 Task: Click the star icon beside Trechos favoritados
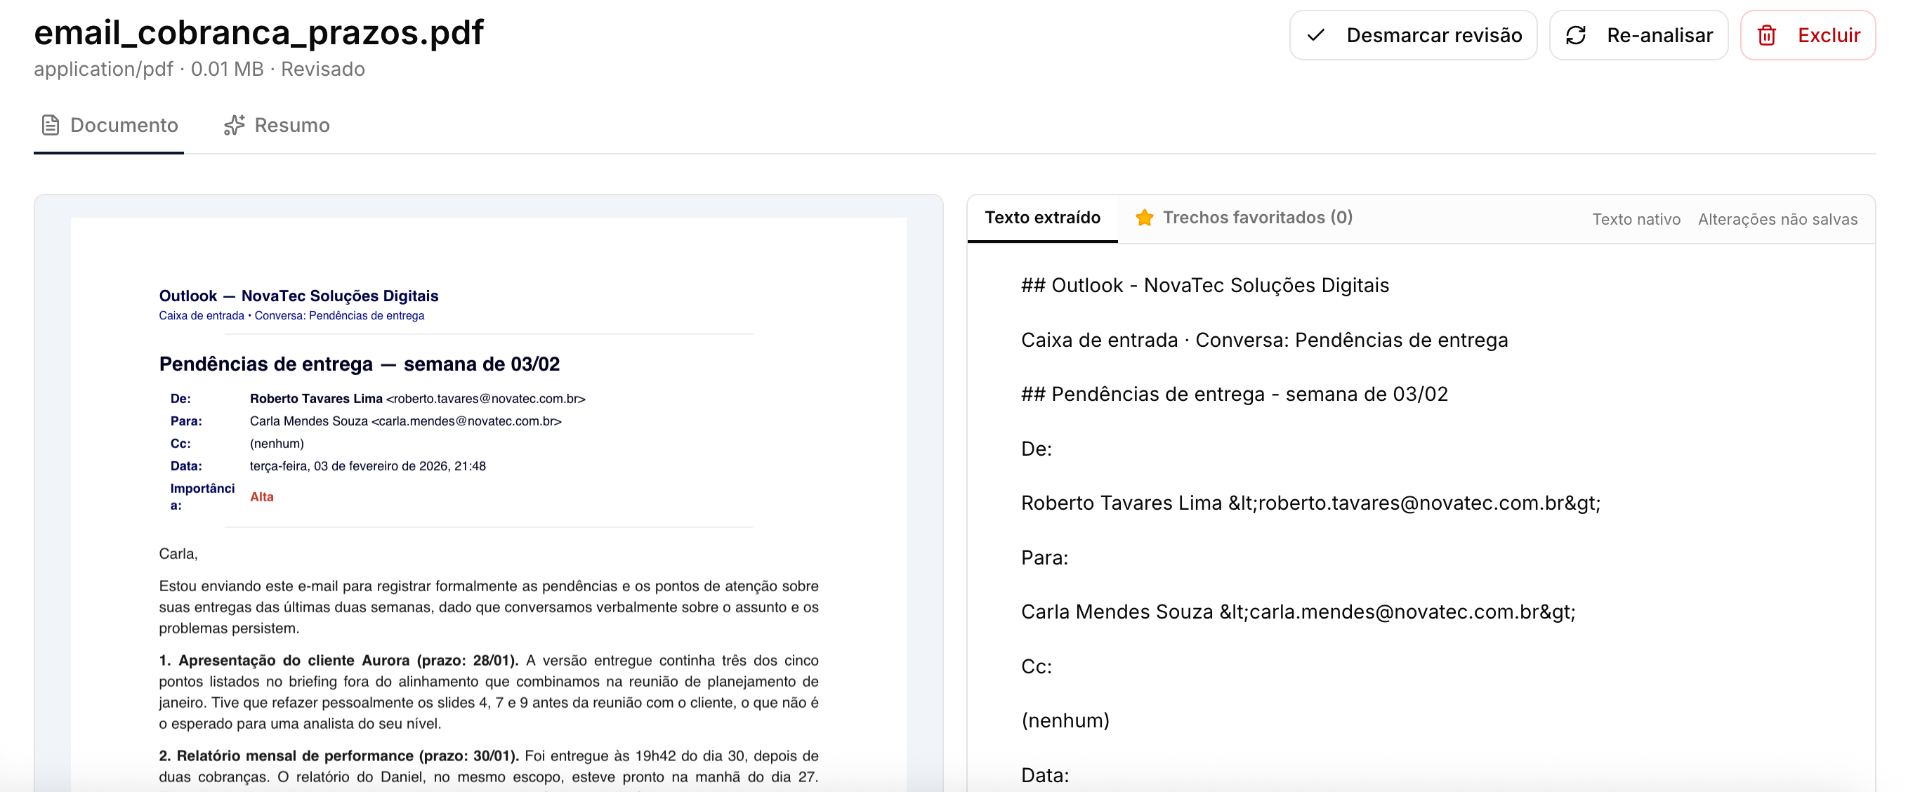(x=1145, y=217)
